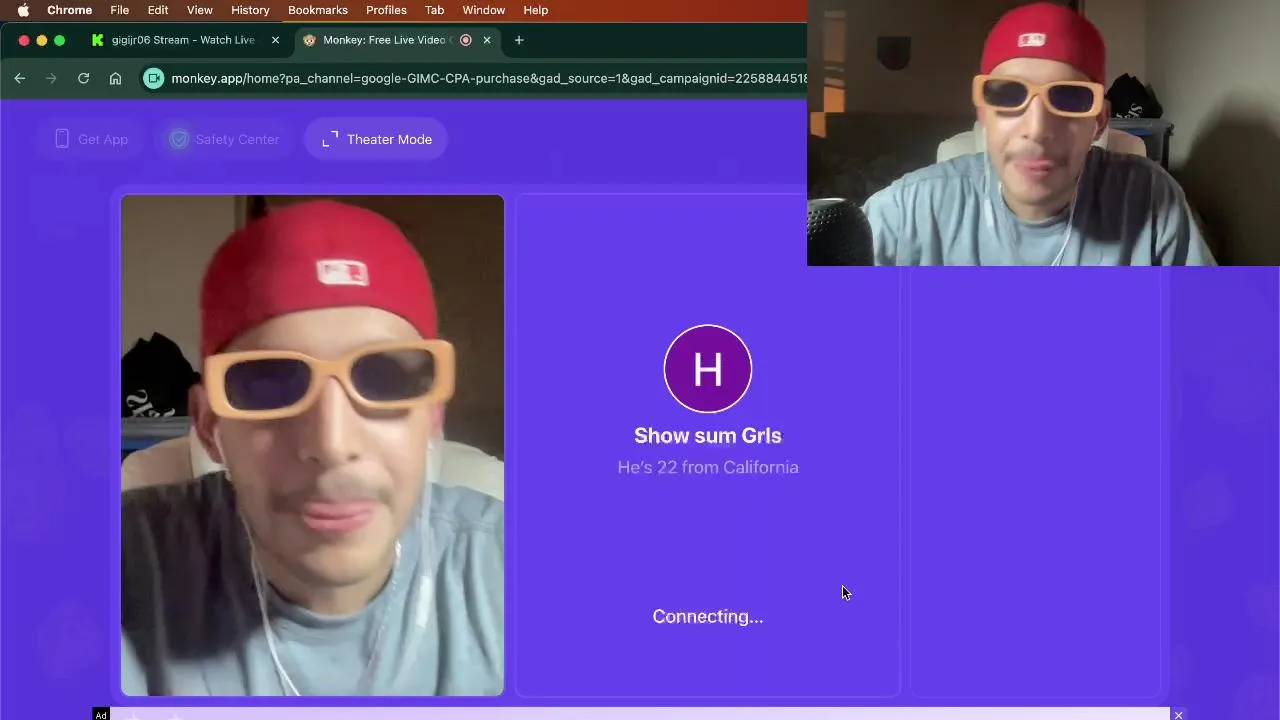This screenshot has width=1280, height=720.
Task: Focus the monkey.app address bar URL
Action: (x=488, y=78)
